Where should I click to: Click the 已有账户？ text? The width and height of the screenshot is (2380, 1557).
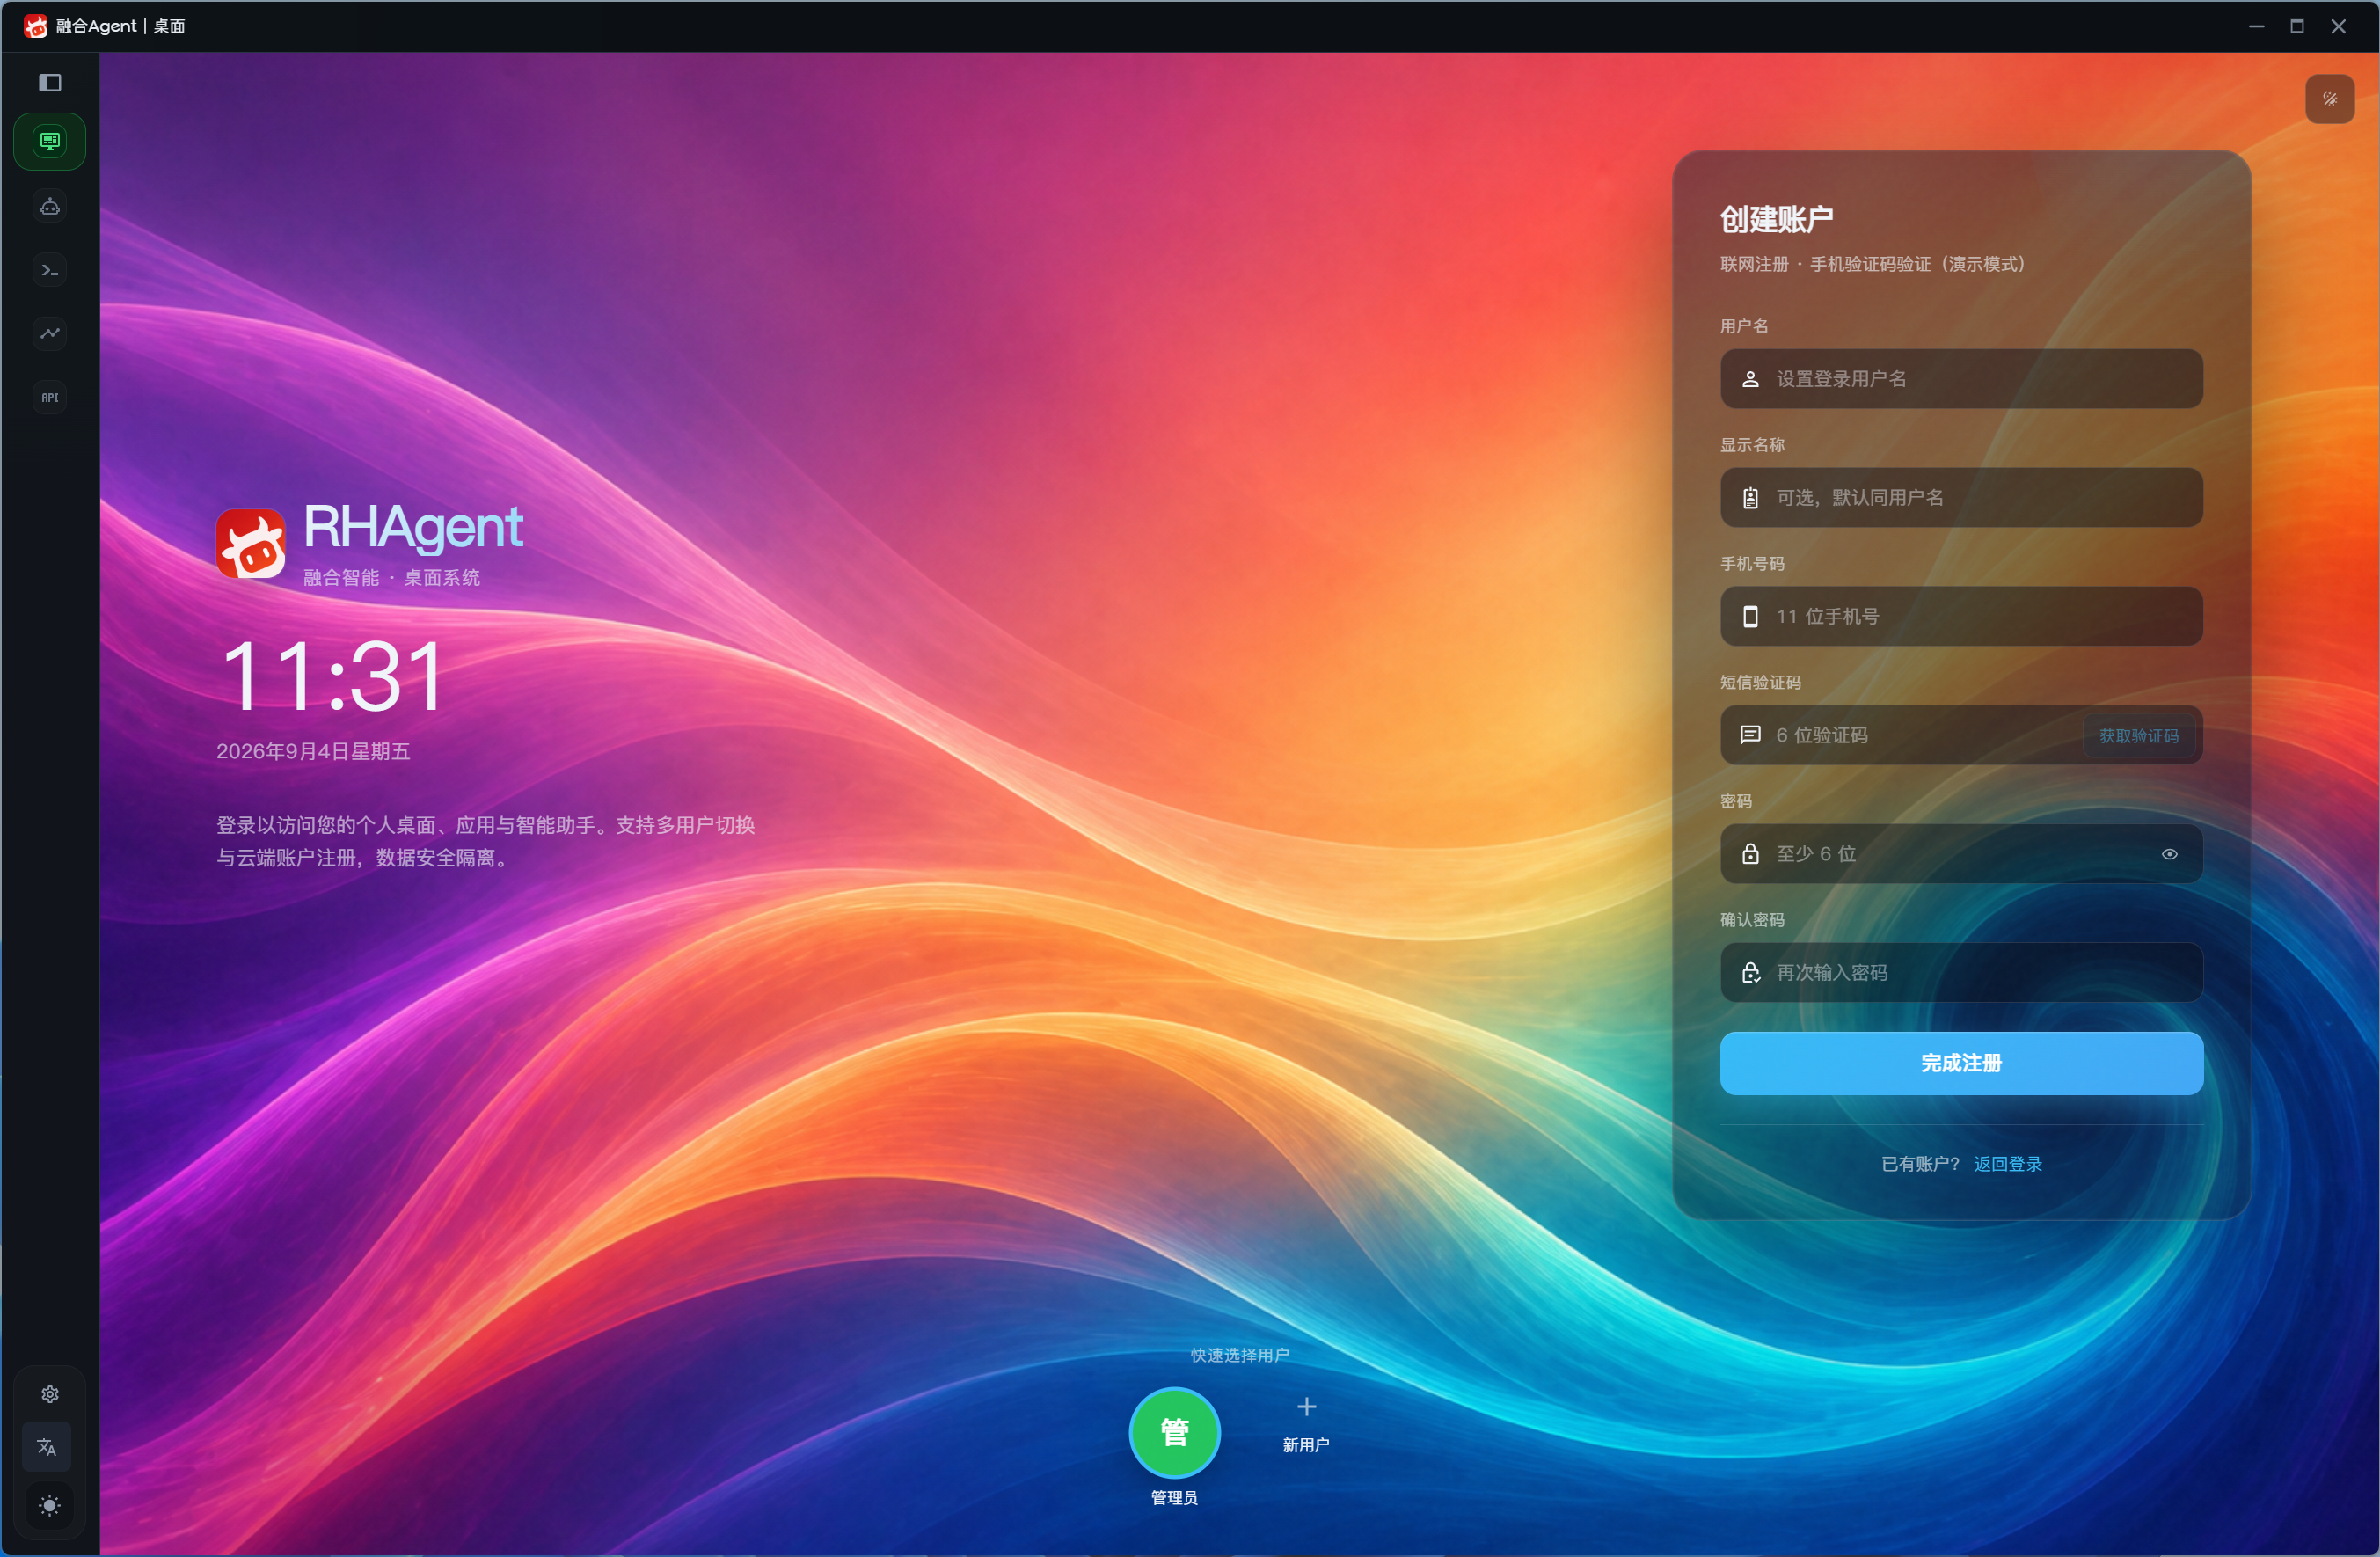[x=1920, y=1164]
